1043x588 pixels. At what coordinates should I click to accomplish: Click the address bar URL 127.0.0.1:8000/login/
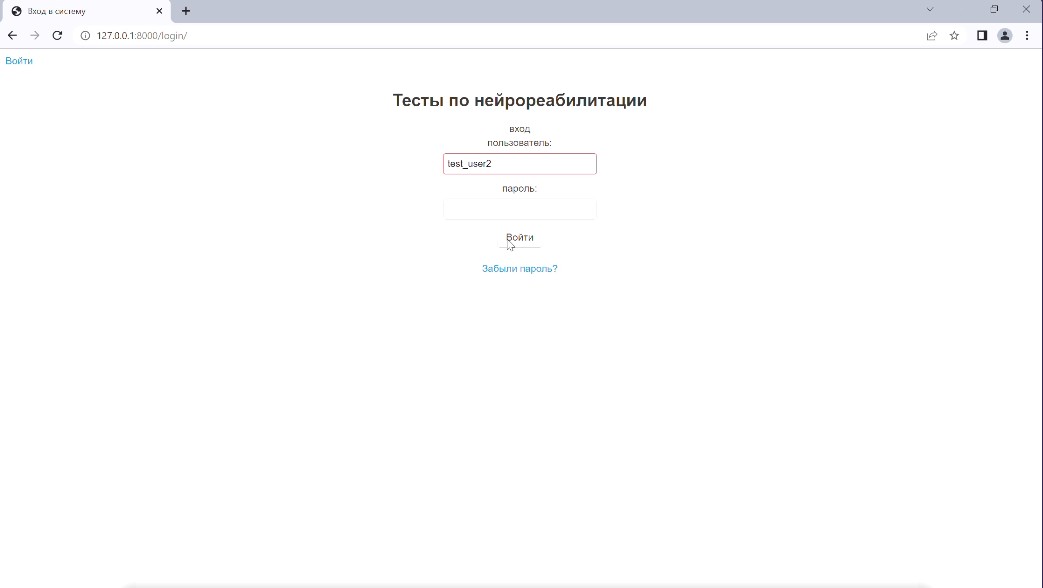pos(142,35)
